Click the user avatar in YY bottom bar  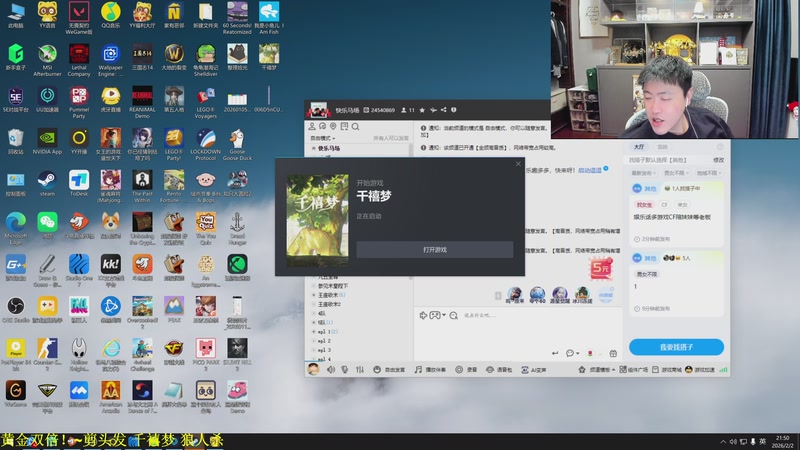point(313,369)
